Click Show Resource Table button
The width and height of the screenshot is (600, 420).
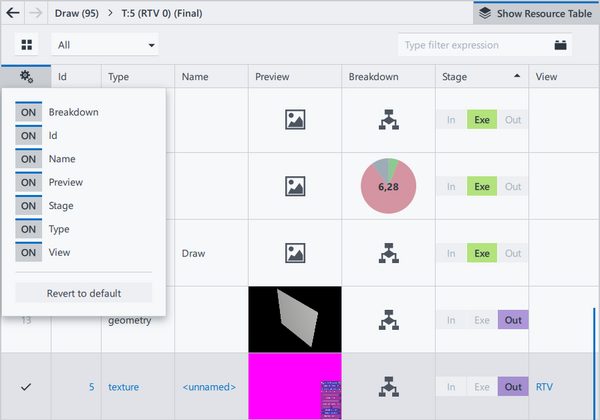click(x=536, y=13)
